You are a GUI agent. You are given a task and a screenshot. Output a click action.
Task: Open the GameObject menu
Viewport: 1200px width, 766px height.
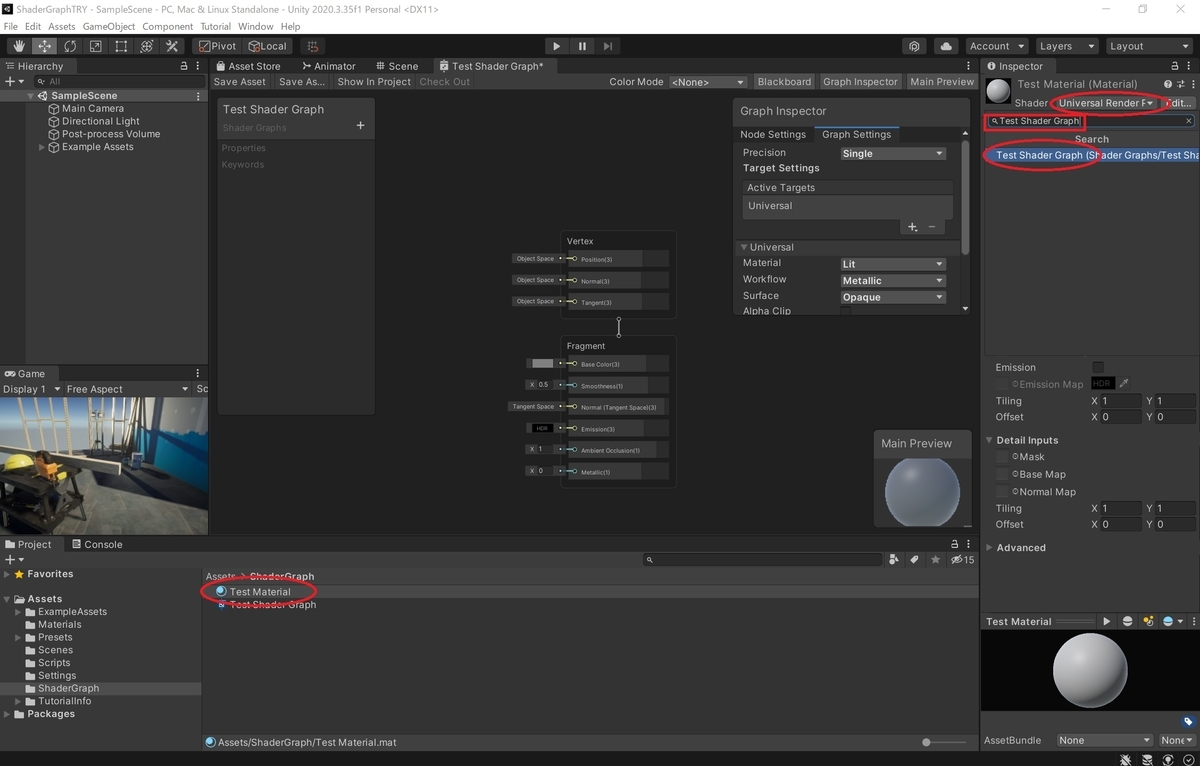109,26
